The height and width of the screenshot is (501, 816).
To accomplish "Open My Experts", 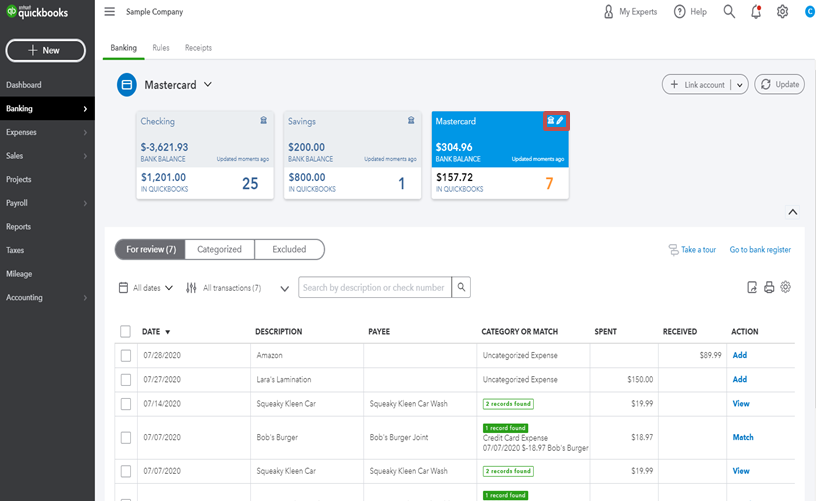I will (630, 11).
